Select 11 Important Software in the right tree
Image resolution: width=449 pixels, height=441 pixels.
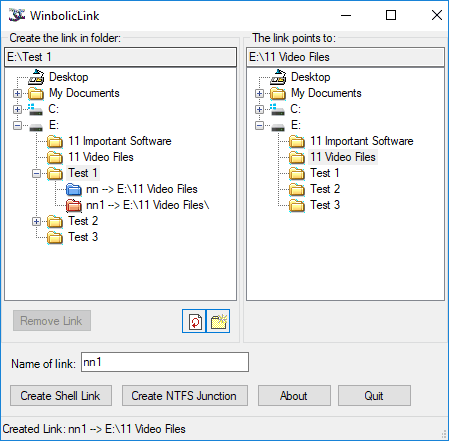[362, 141]
